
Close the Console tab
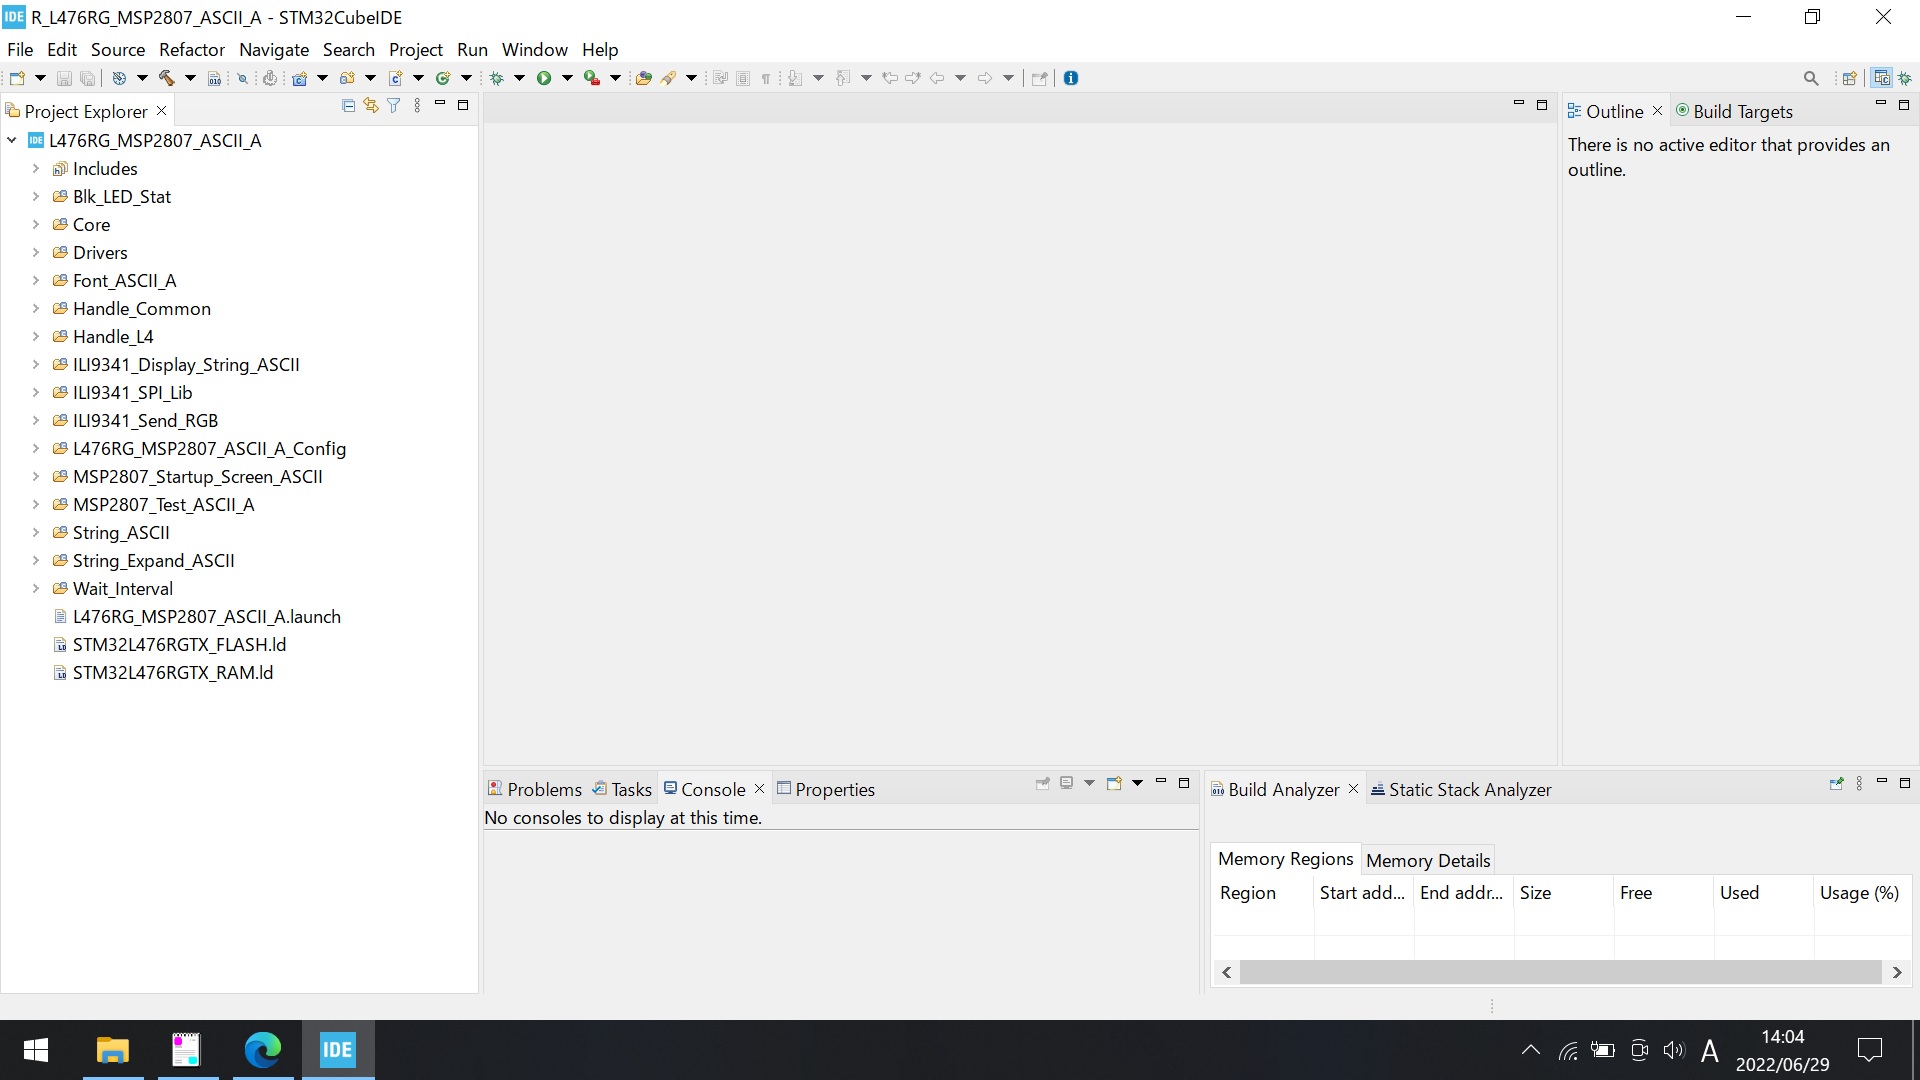[x=759, y=789]
